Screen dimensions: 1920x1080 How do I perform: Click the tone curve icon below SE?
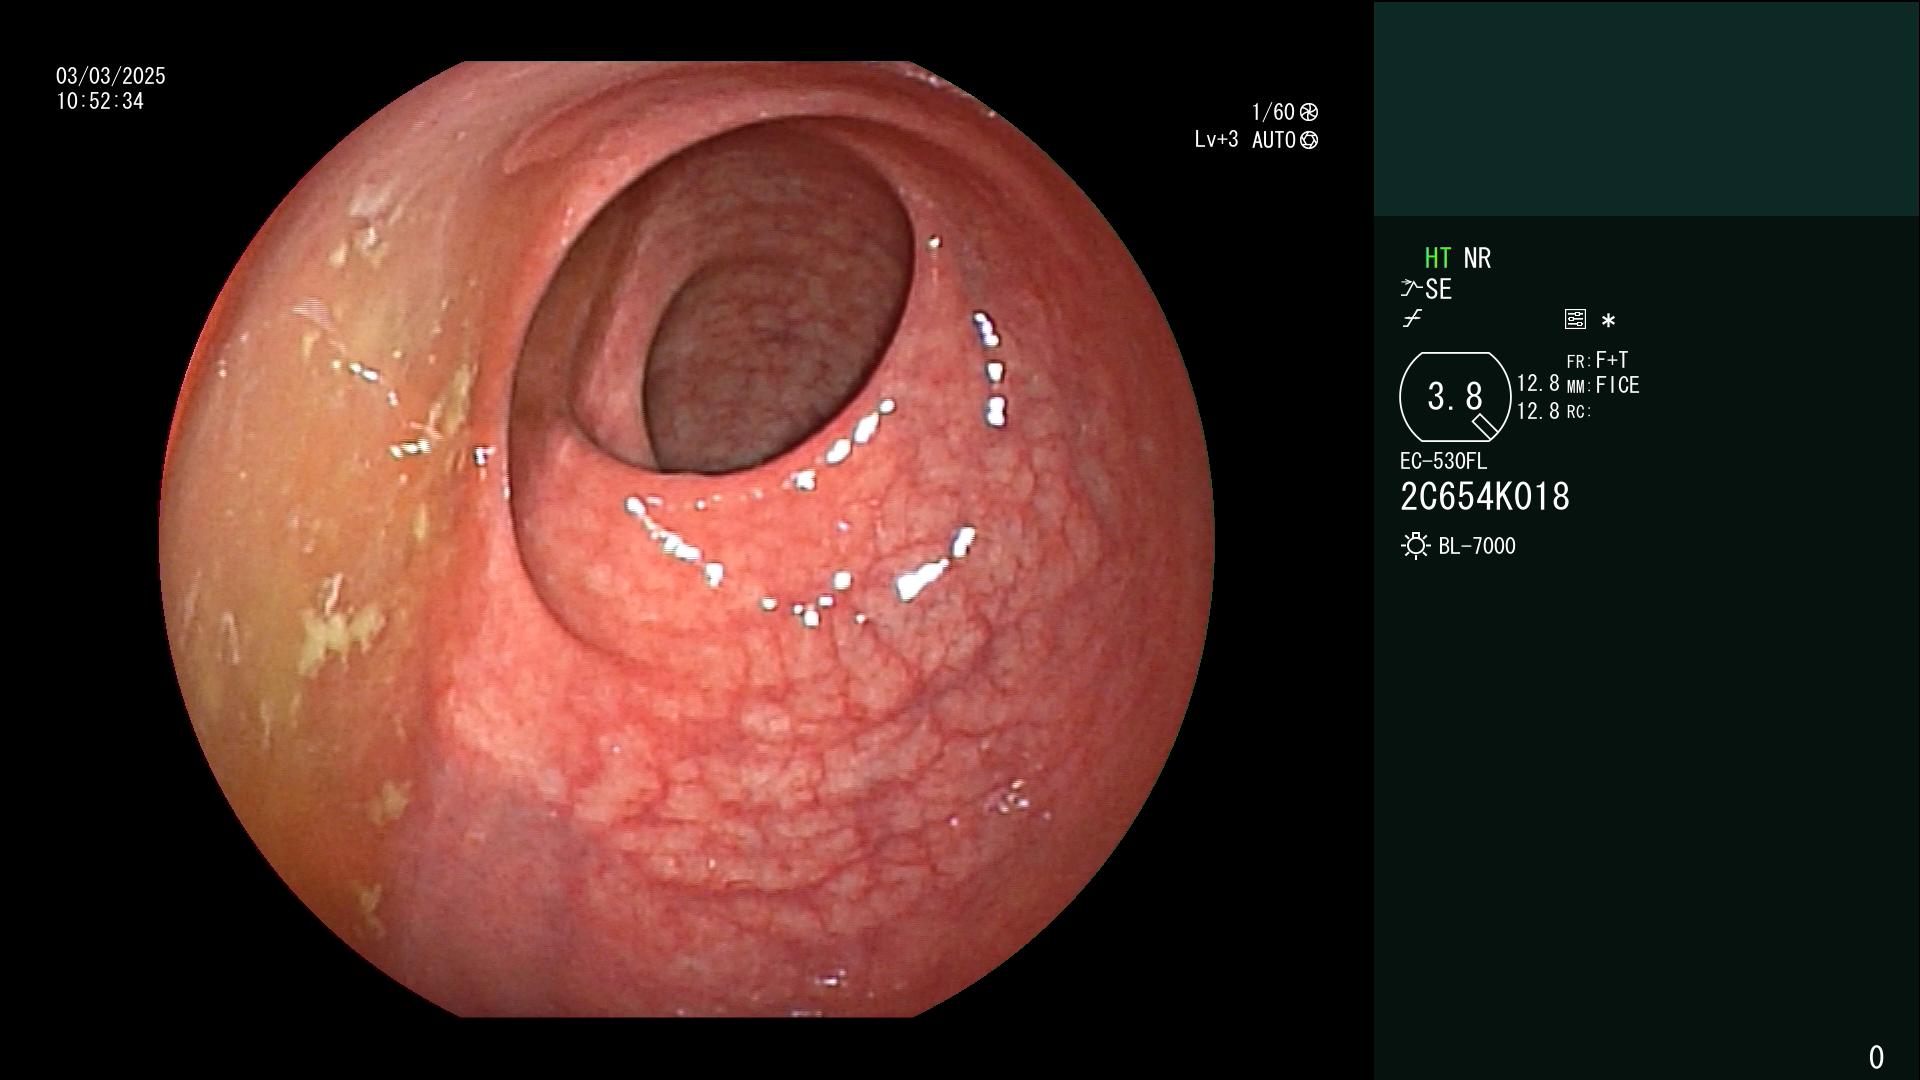[1412, 319]
